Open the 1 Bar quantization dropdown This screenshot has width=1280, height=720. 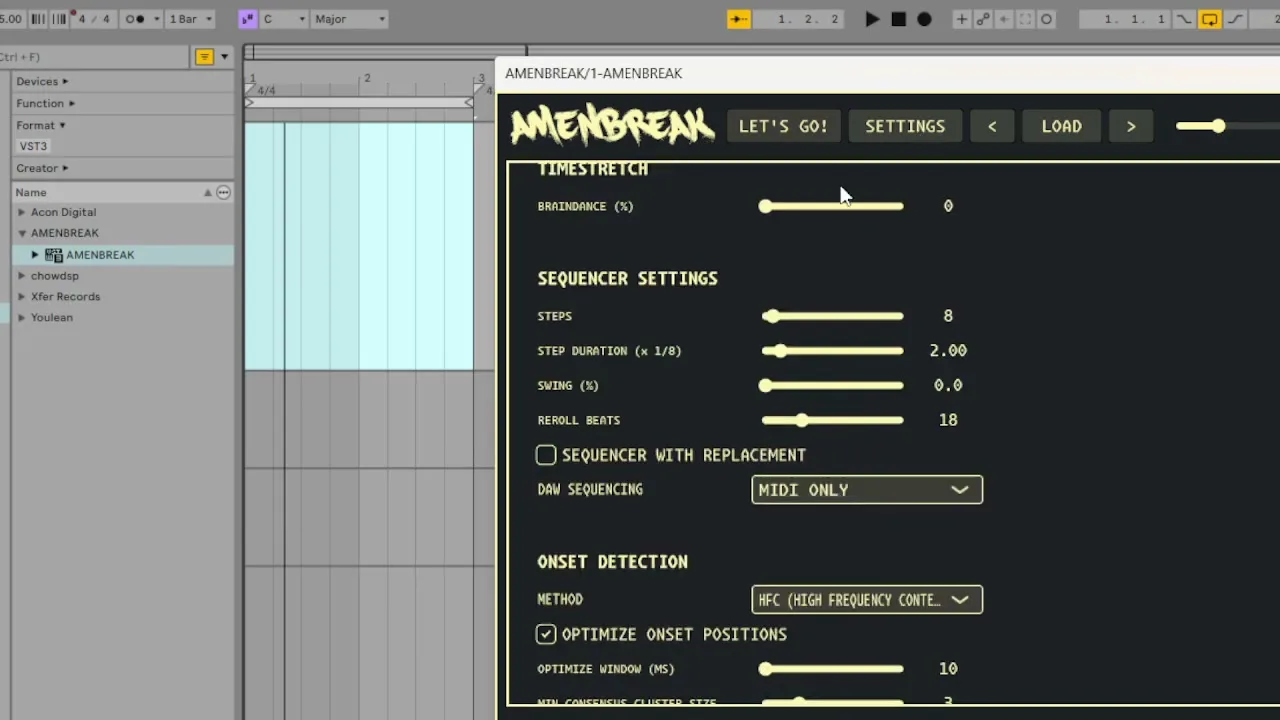tap(190, 19)
